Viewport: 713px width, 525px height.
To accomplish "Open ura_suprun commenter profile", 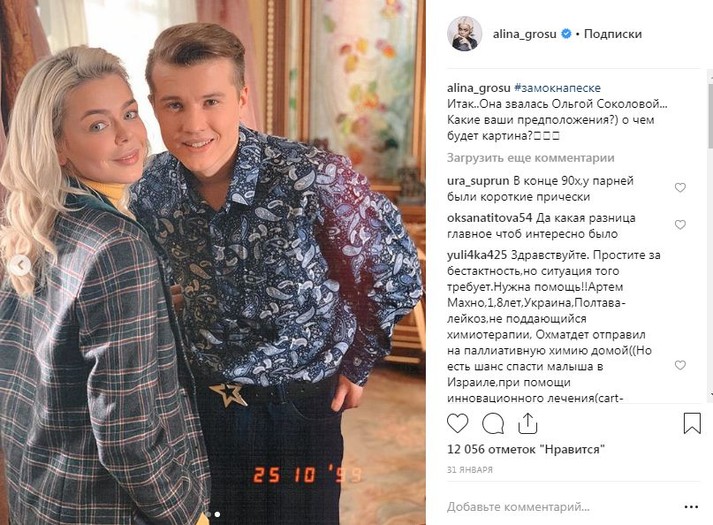I will click(478, 181).
